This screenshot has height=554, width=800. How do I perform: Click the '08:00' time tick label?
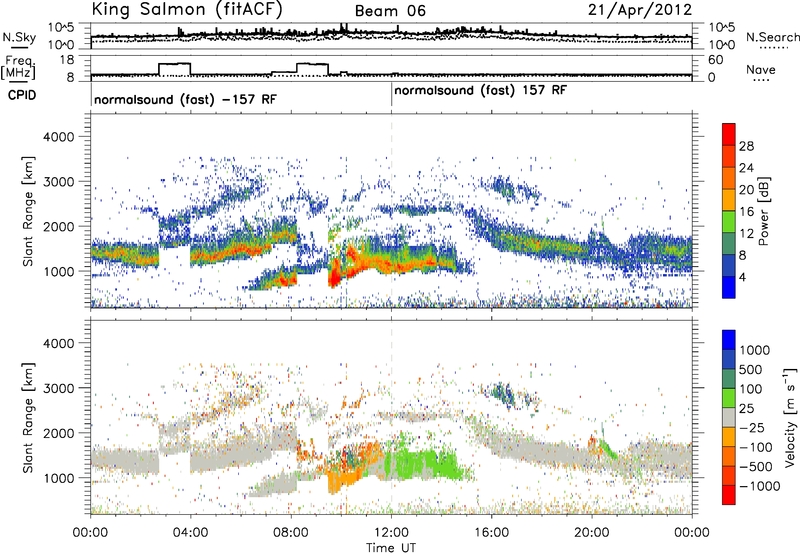click(x=291, y=533)
